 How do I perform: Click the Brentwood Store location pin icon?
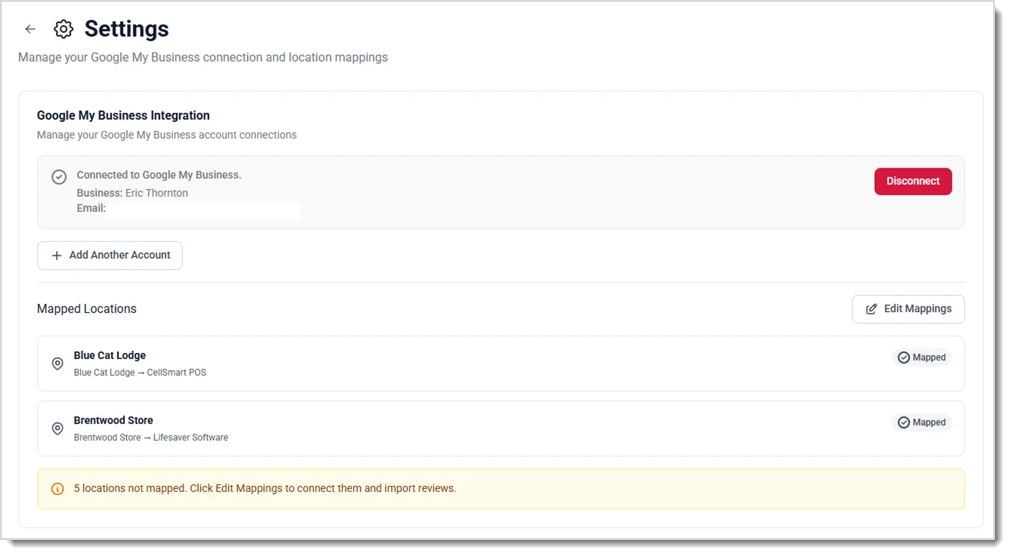pos(57,429)
